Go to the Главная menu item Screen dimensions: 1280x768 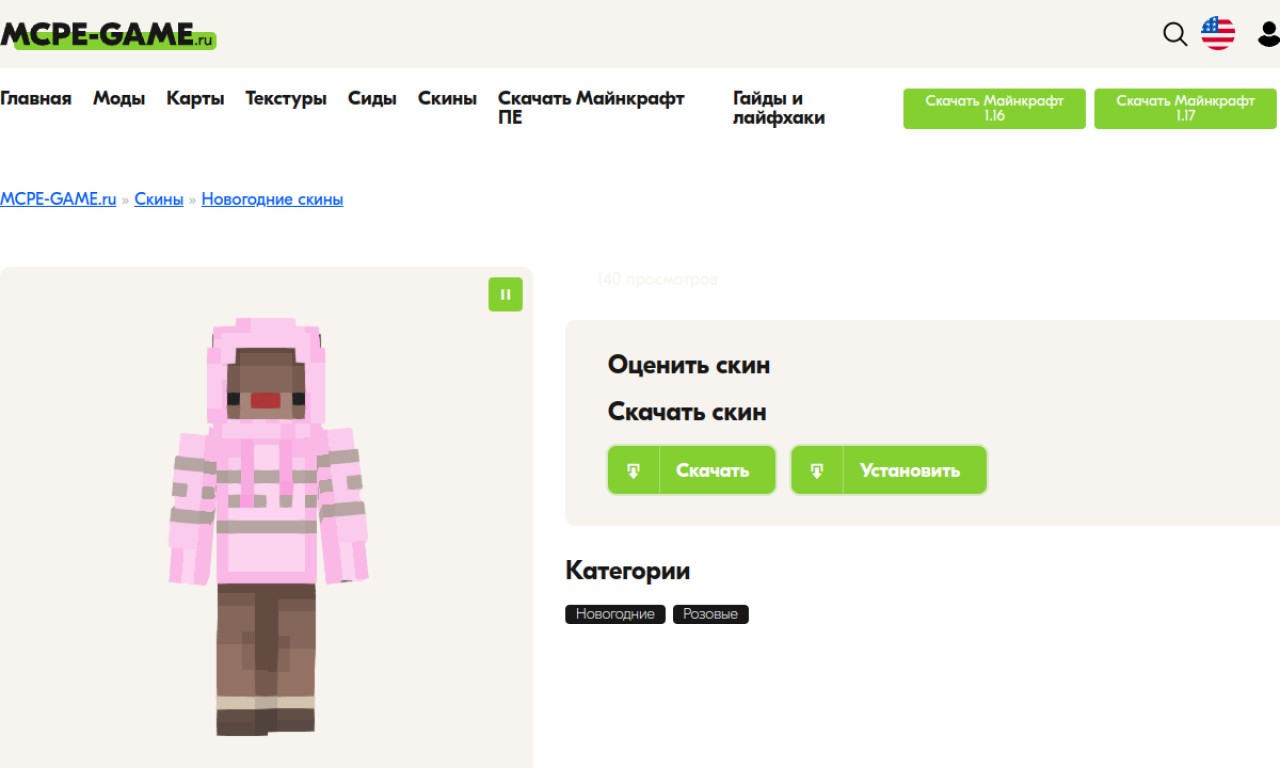coord(36,98)
